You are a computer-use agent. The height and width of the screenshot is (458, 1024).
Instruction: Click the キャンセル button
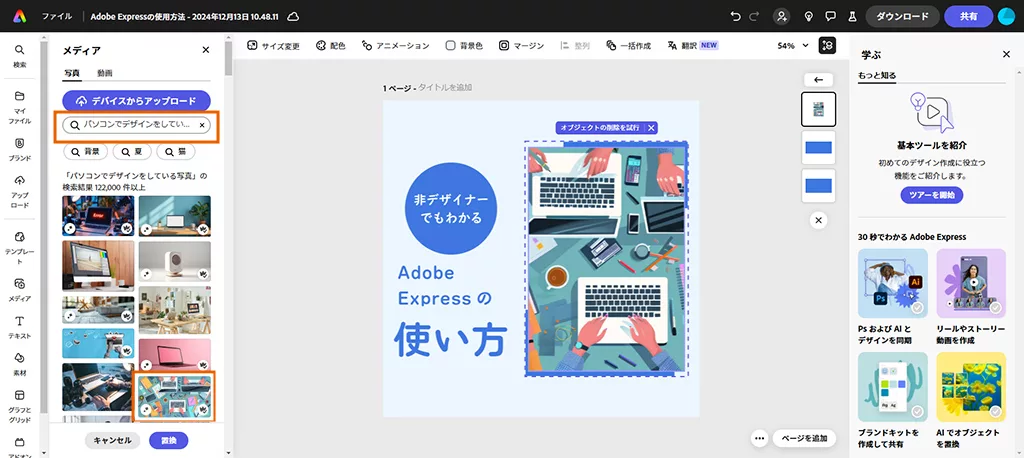(x=112, y=440)
